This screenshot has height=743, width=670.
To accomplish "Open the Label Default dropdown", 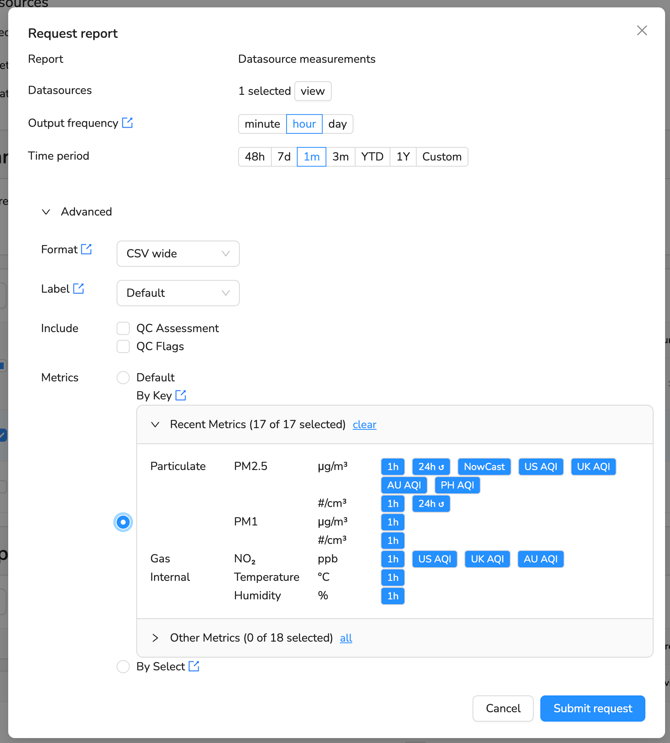I will click(x=178, y=293).
